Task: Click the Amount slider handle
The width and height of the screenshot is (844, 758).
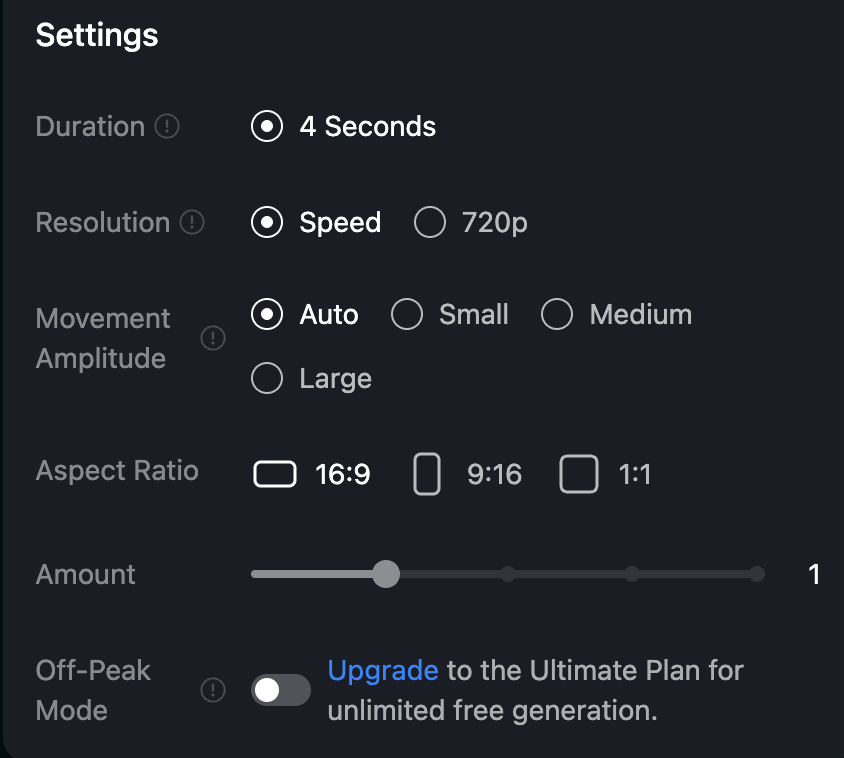Action: point(385,574)
